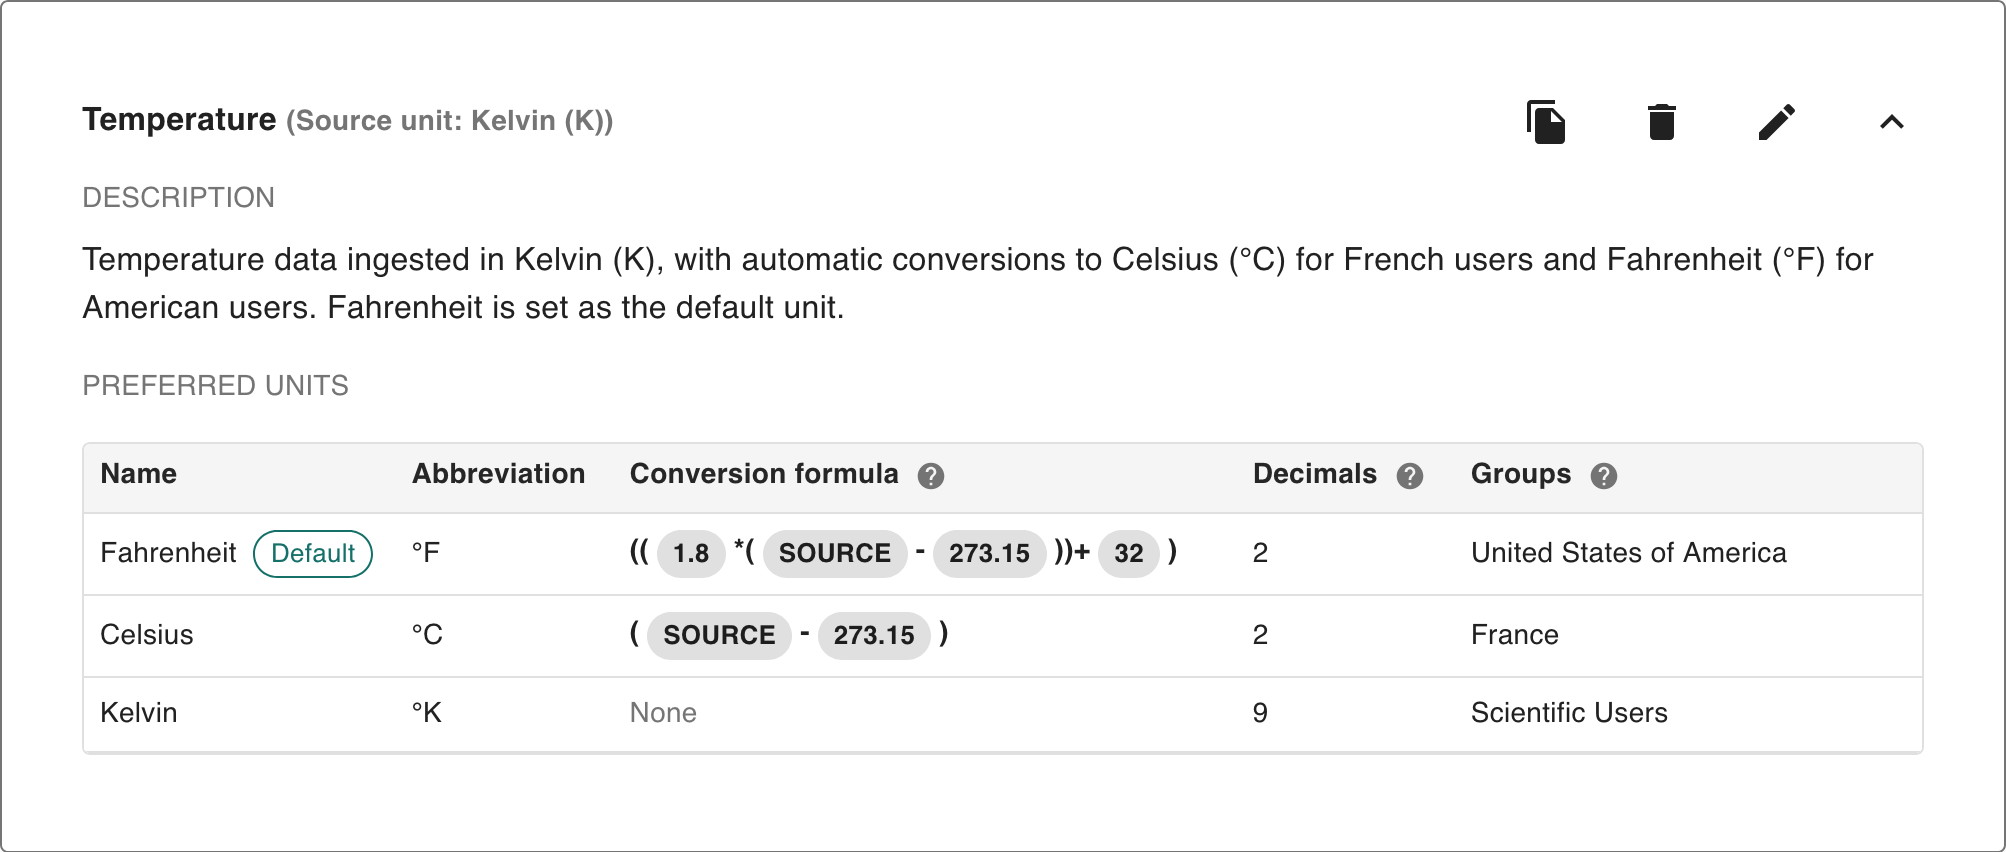Click the SOURCE chip in Fahrenheit formula
Viewport: 2006px width, 852px height.
[834, 554]
